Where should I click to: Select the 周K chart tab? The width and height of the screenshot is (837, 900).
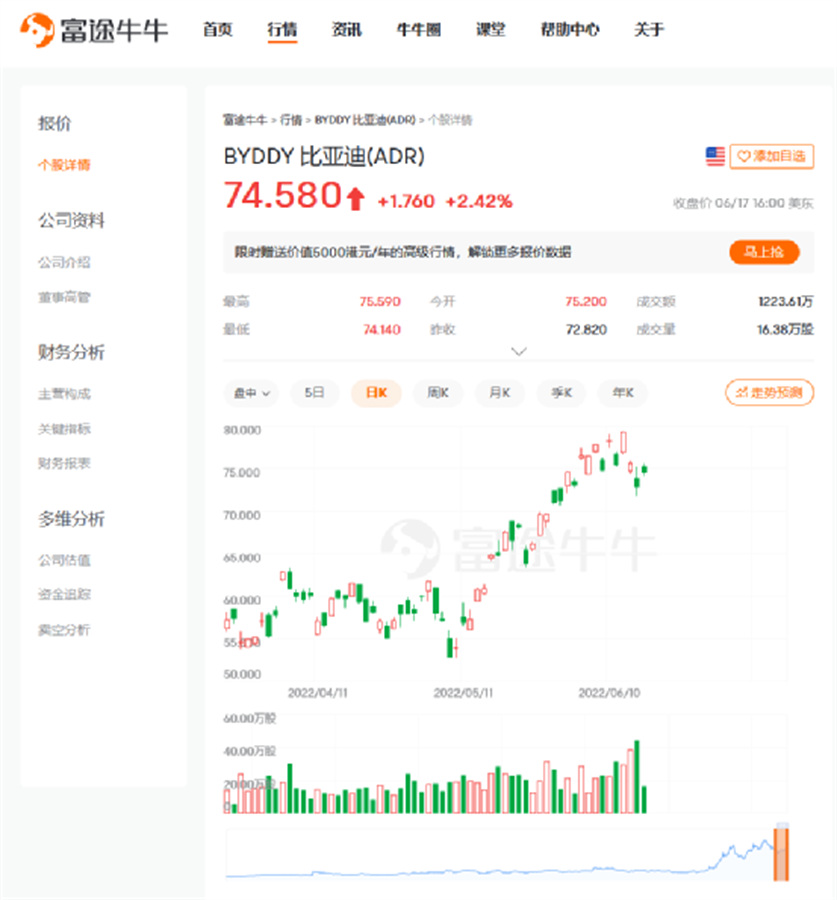[437, 393]
